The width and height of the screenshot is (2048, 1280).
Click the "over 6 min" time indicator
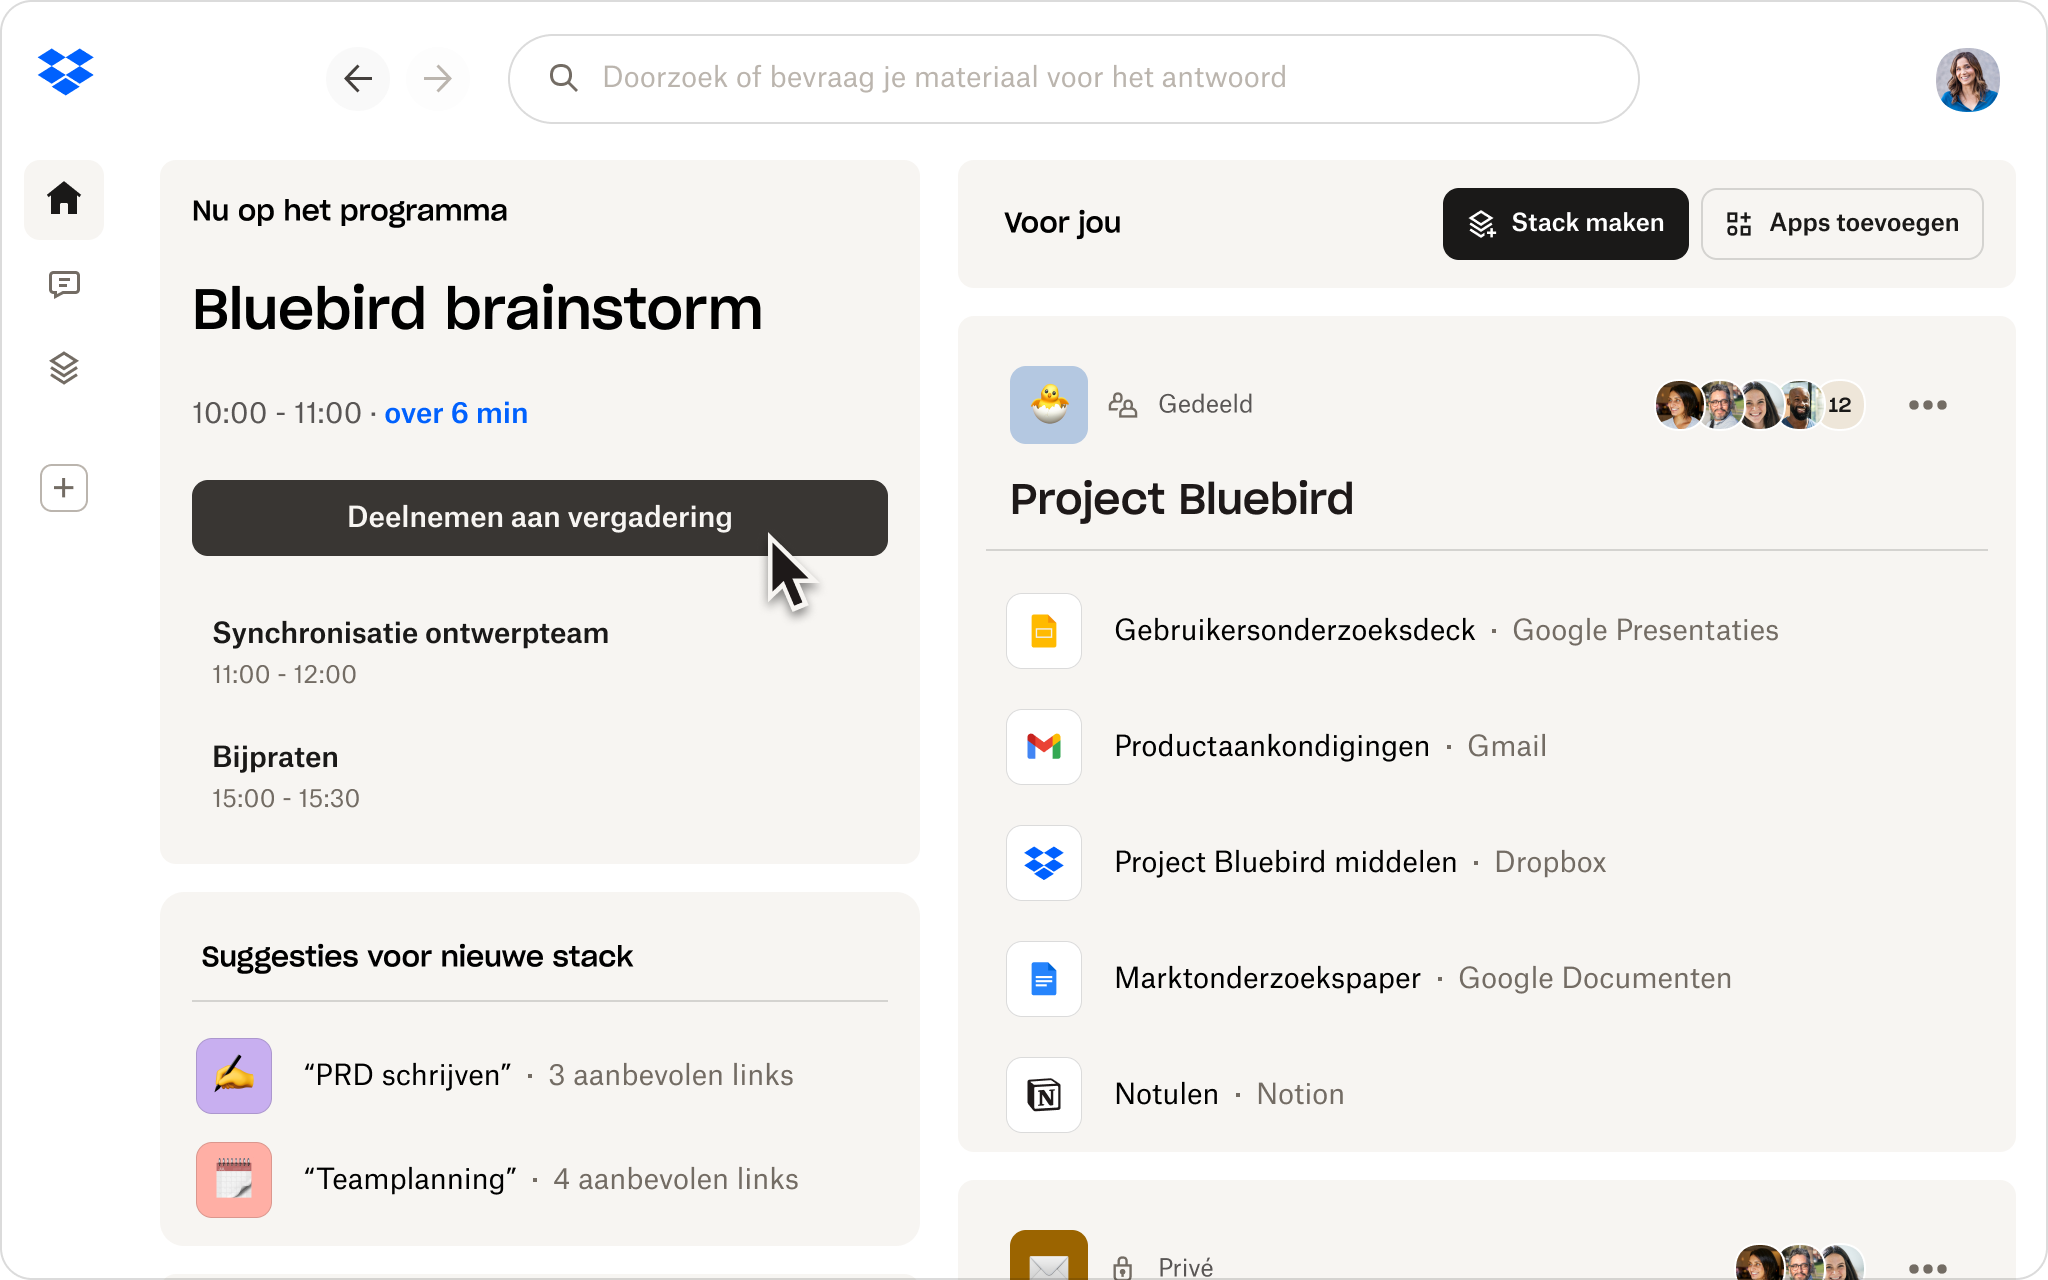click(456, 413)
